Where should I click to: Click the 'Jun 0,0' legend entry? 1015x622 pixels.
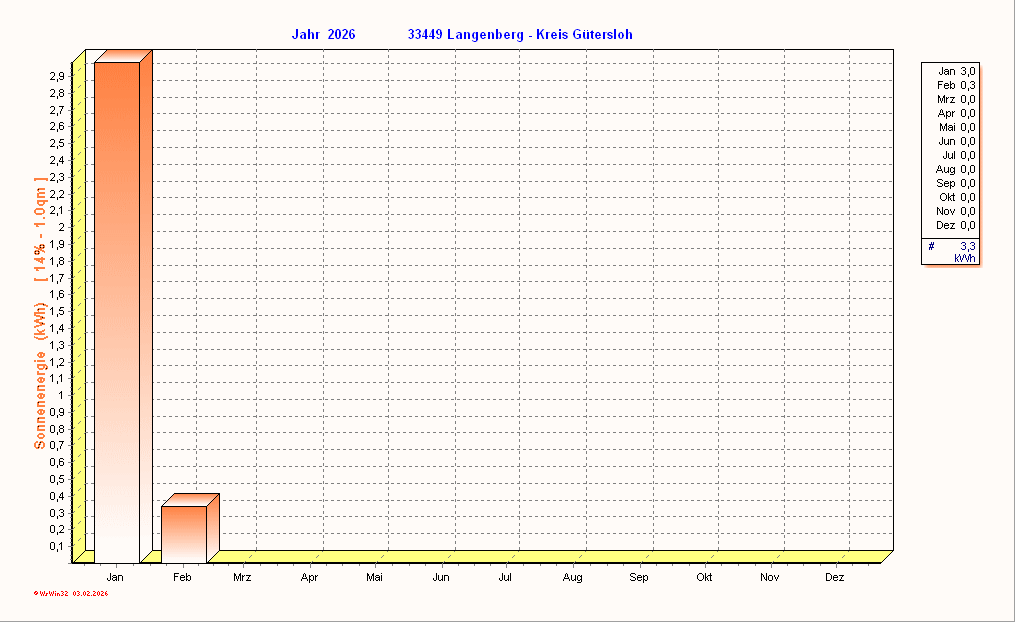click(957, 141)
